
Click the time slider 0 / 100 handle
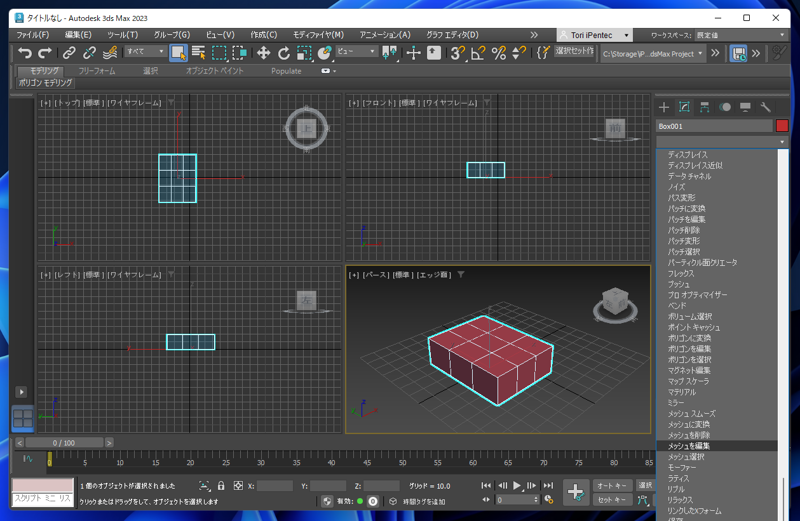tap(64, 443)
